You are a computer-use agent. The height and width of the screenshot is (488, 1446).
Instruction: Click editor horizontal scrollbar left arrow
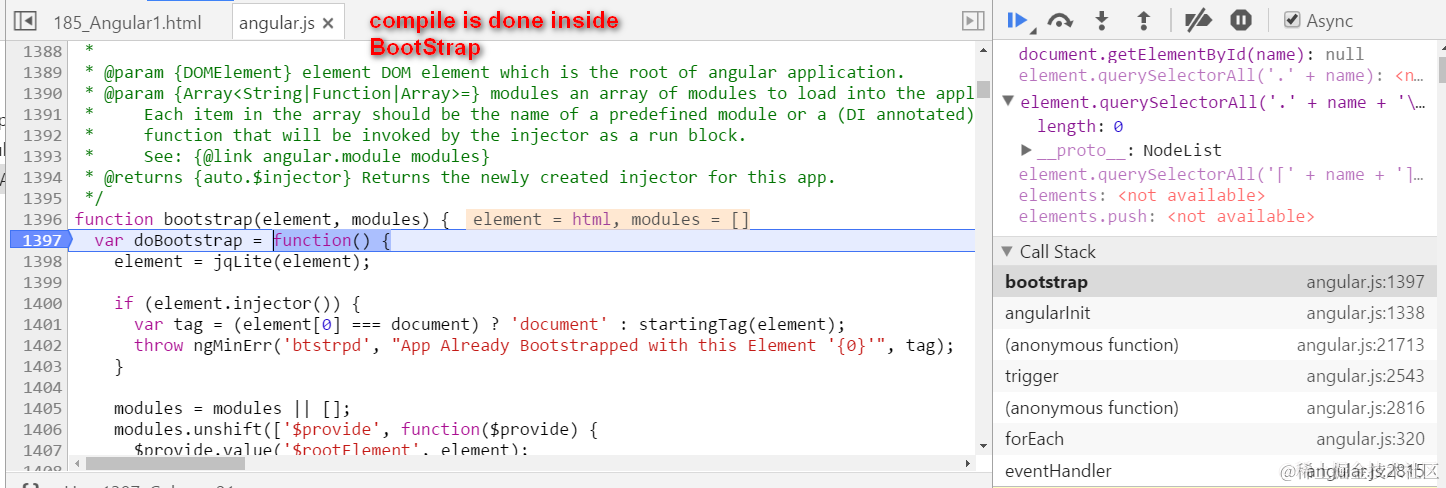tap(75, 464)
